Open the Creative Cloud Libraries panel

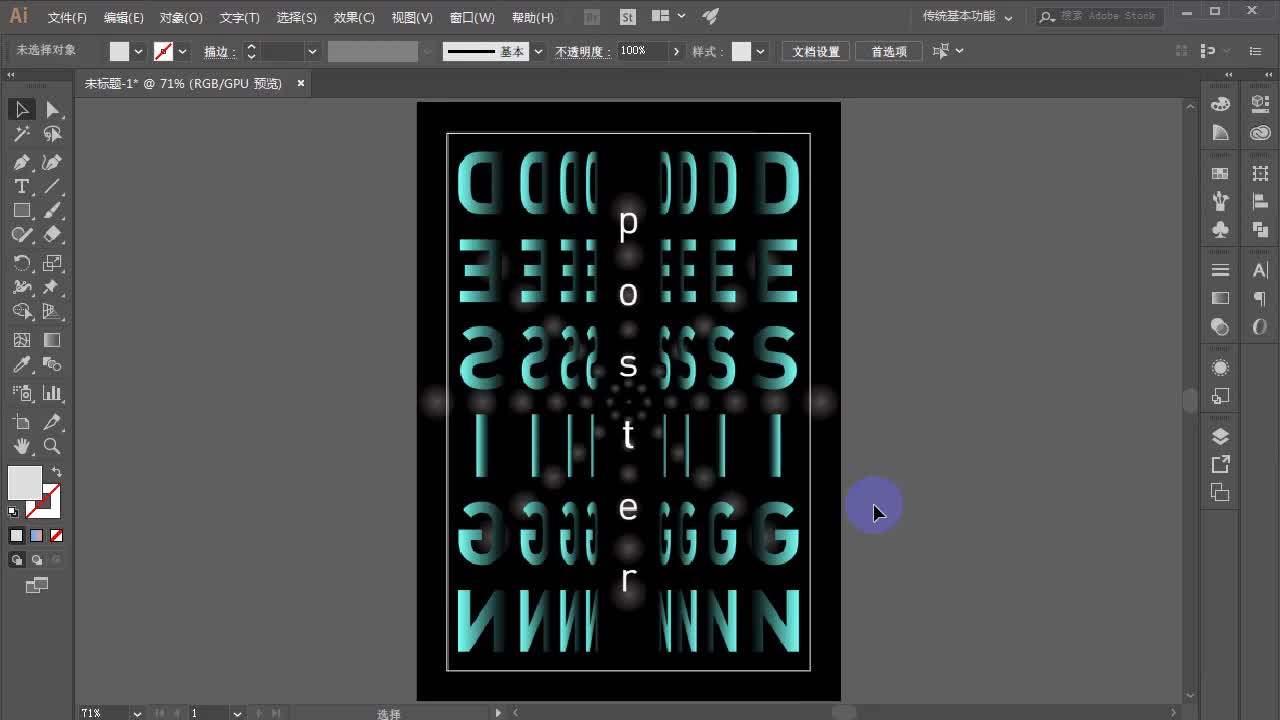click(1260, 133)
